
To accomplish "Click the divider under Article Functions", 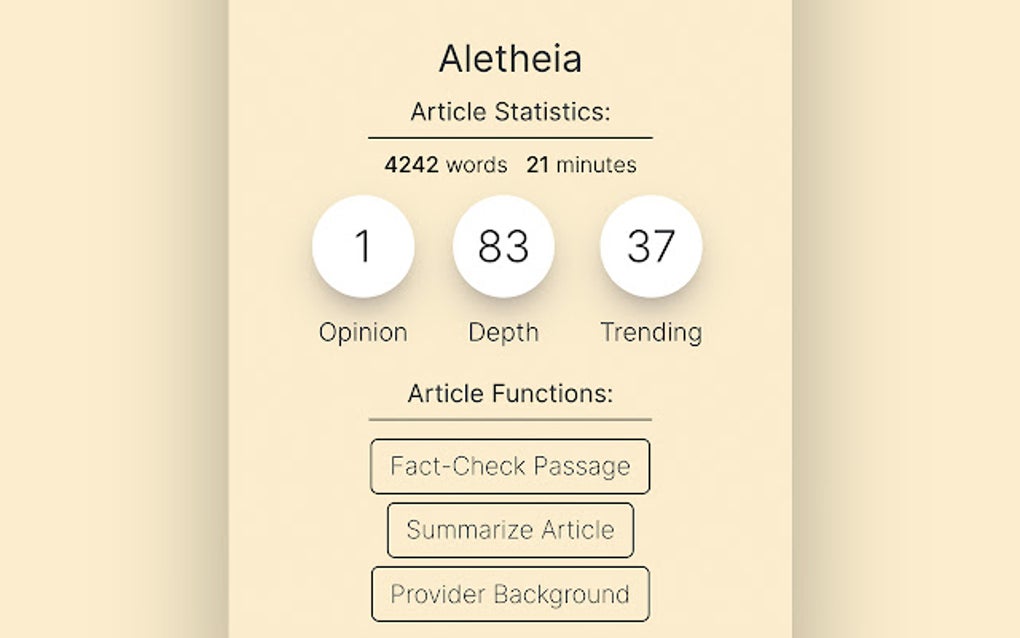I will click(x=510, y=418).
